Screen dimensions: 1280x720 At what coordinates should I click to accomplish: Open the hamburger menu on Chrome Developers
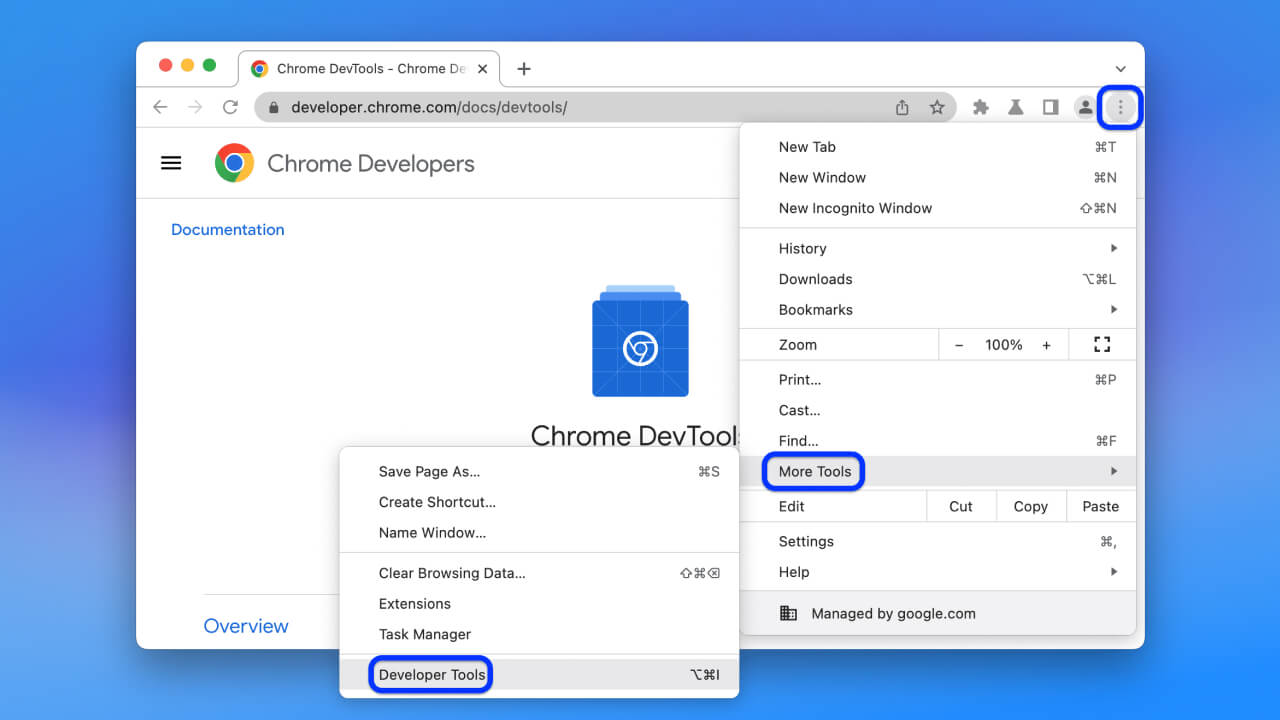(171, 163)
